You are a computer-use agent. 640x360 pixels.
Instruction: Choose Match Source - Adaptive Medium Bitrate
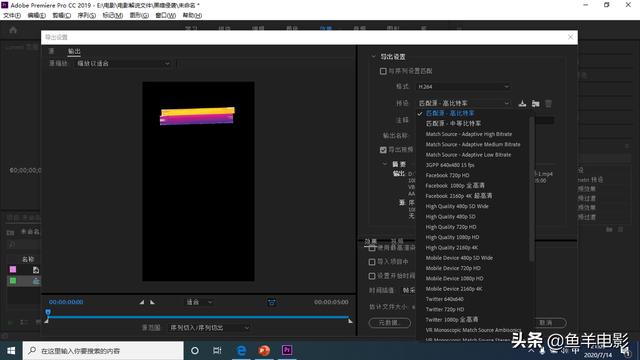click(473, 144)
